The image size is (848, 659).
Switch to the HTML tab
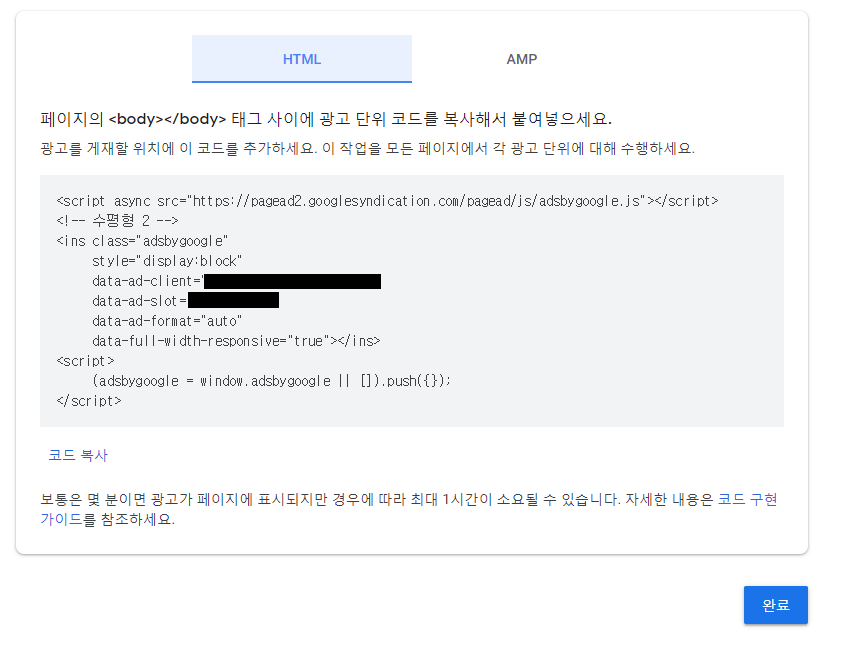[302, 59]
